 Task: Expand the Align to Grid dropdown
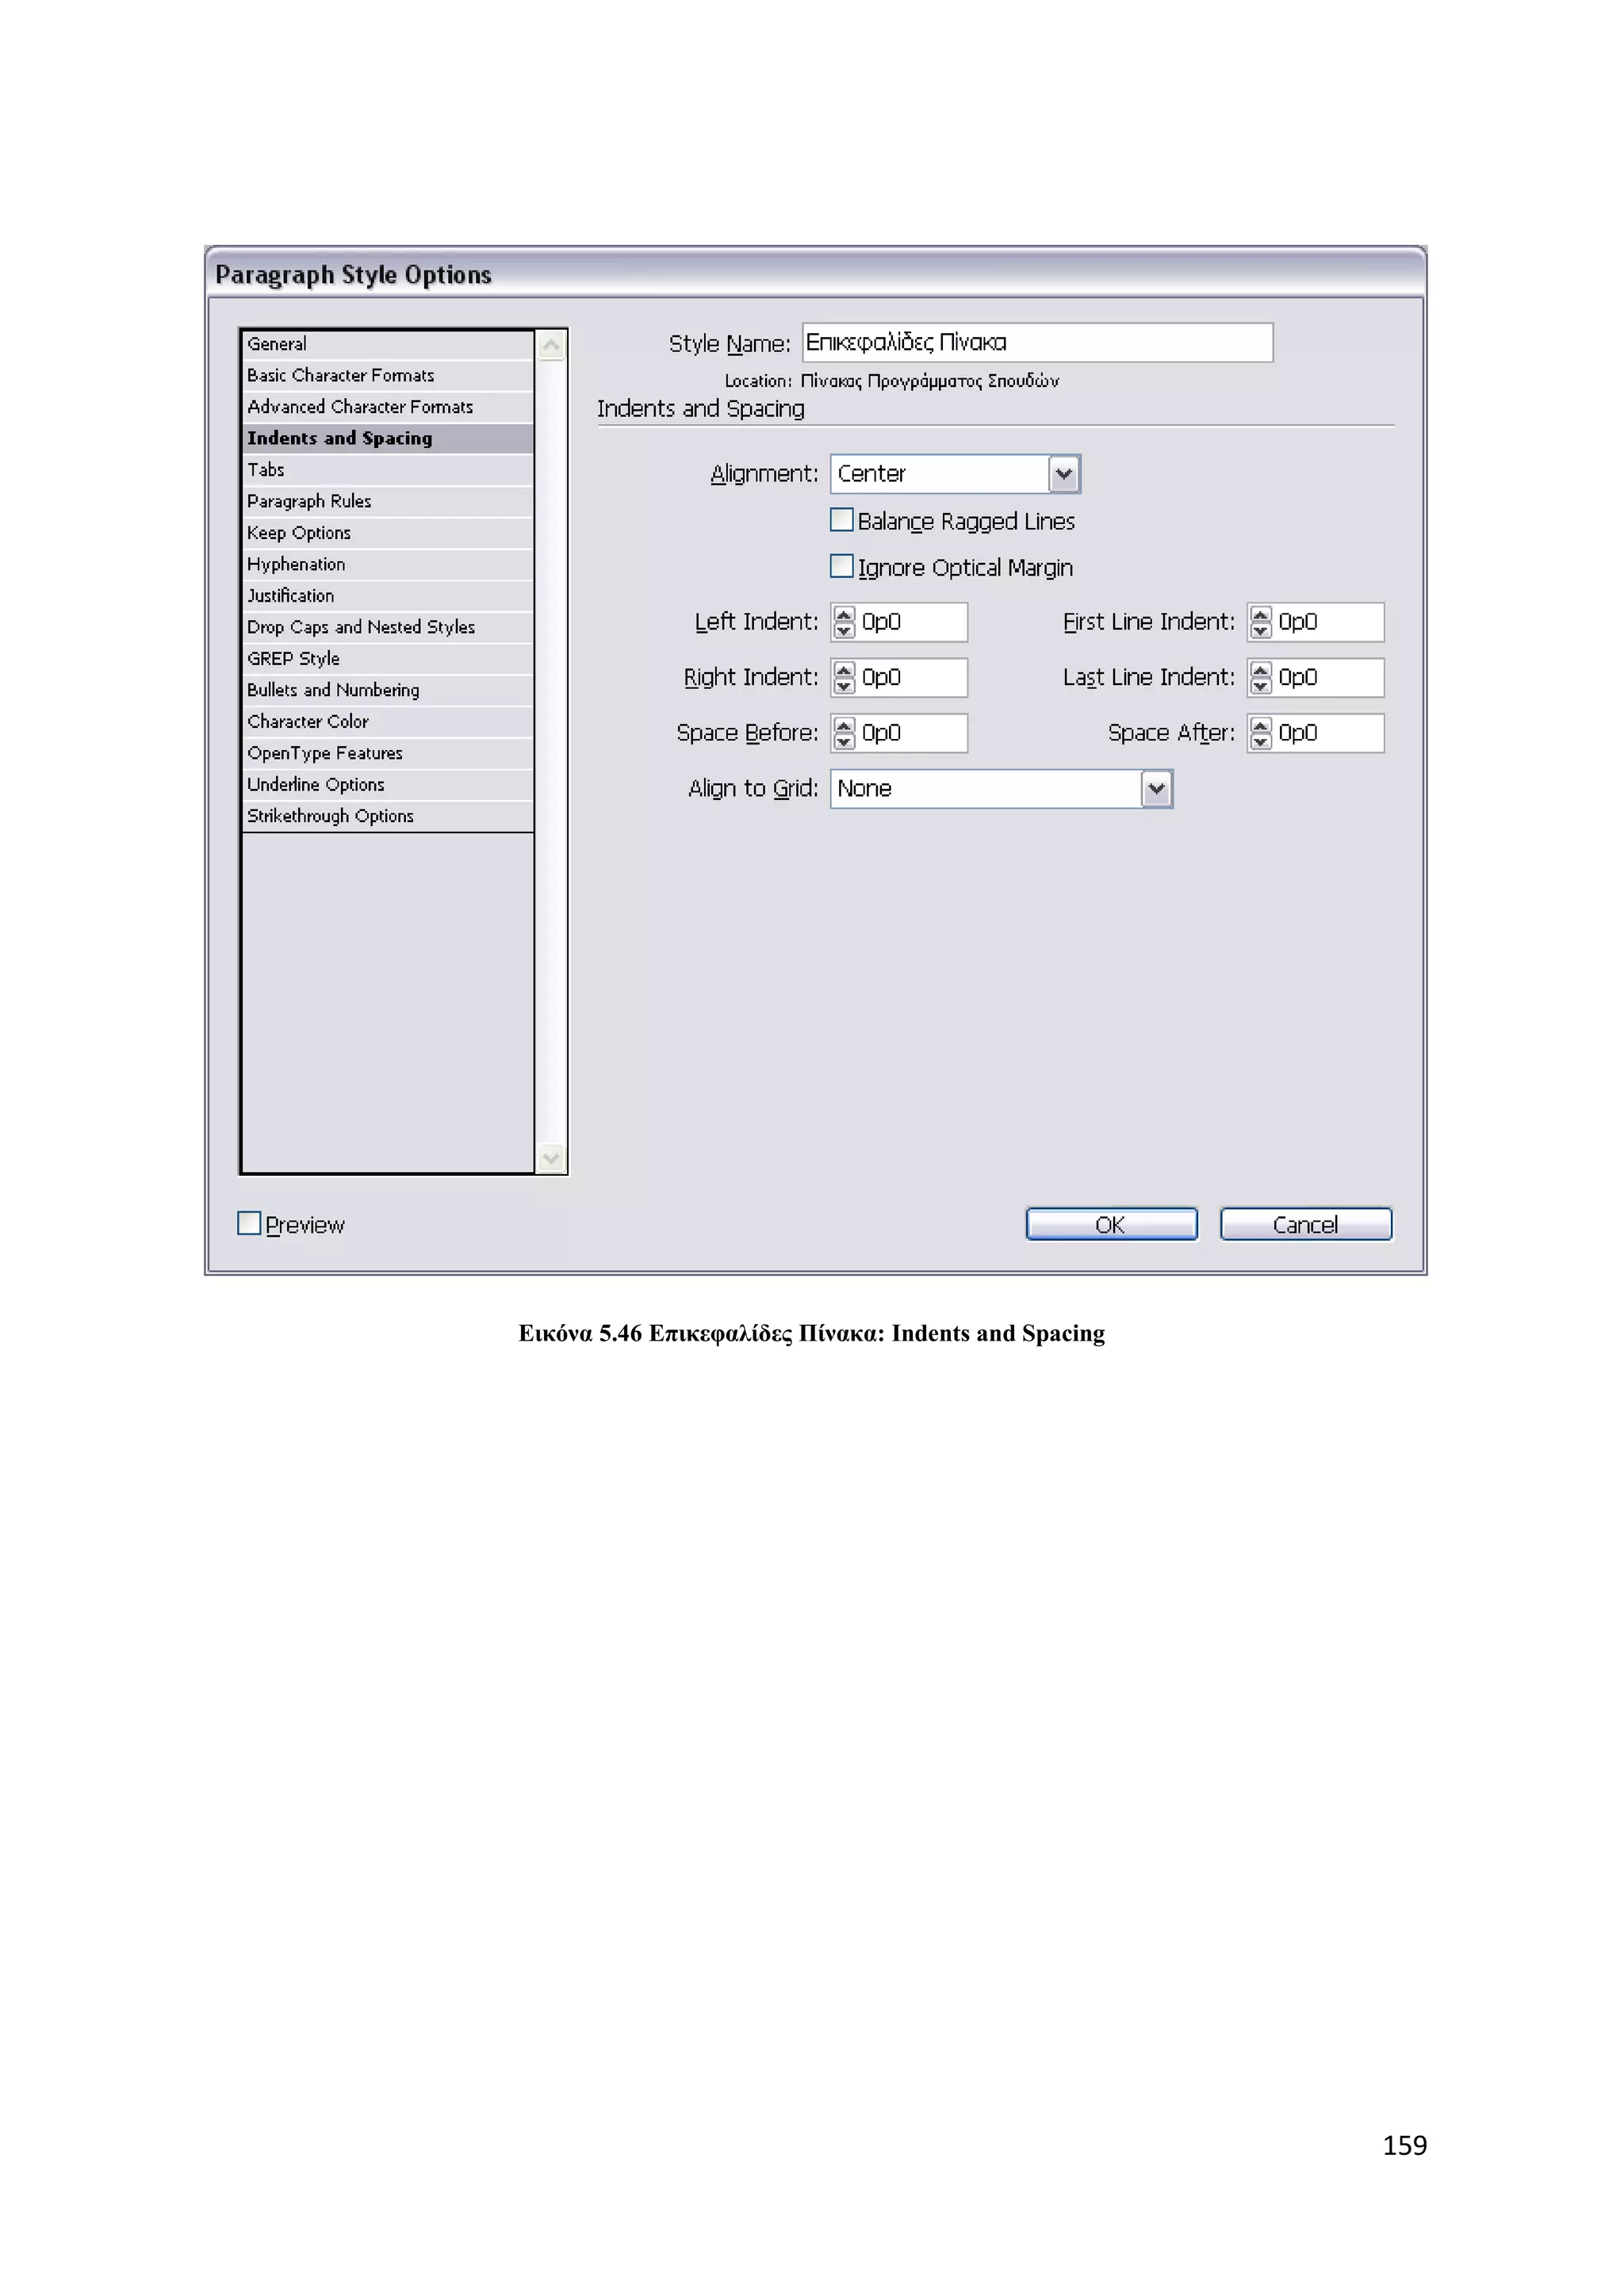point(1156,789)
